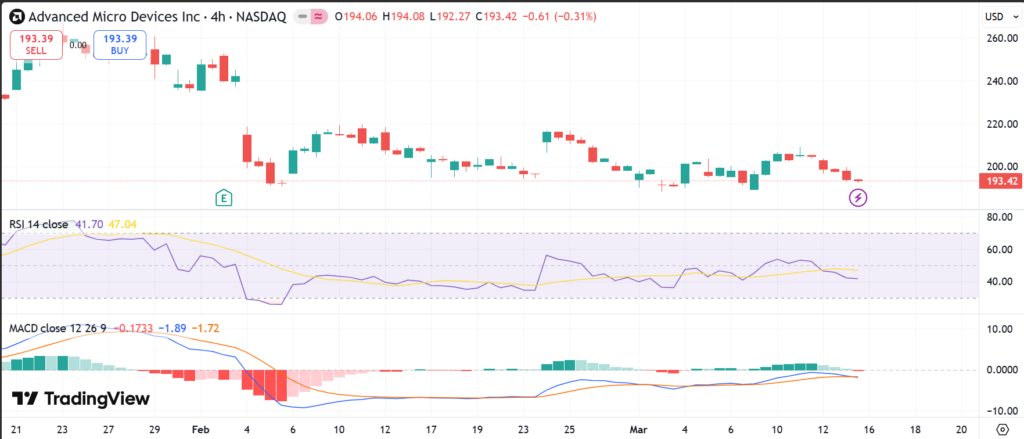Click the 0.00 spread value between Sell and Buy
Screen dimensions: 1024x439
pos(77,45)
